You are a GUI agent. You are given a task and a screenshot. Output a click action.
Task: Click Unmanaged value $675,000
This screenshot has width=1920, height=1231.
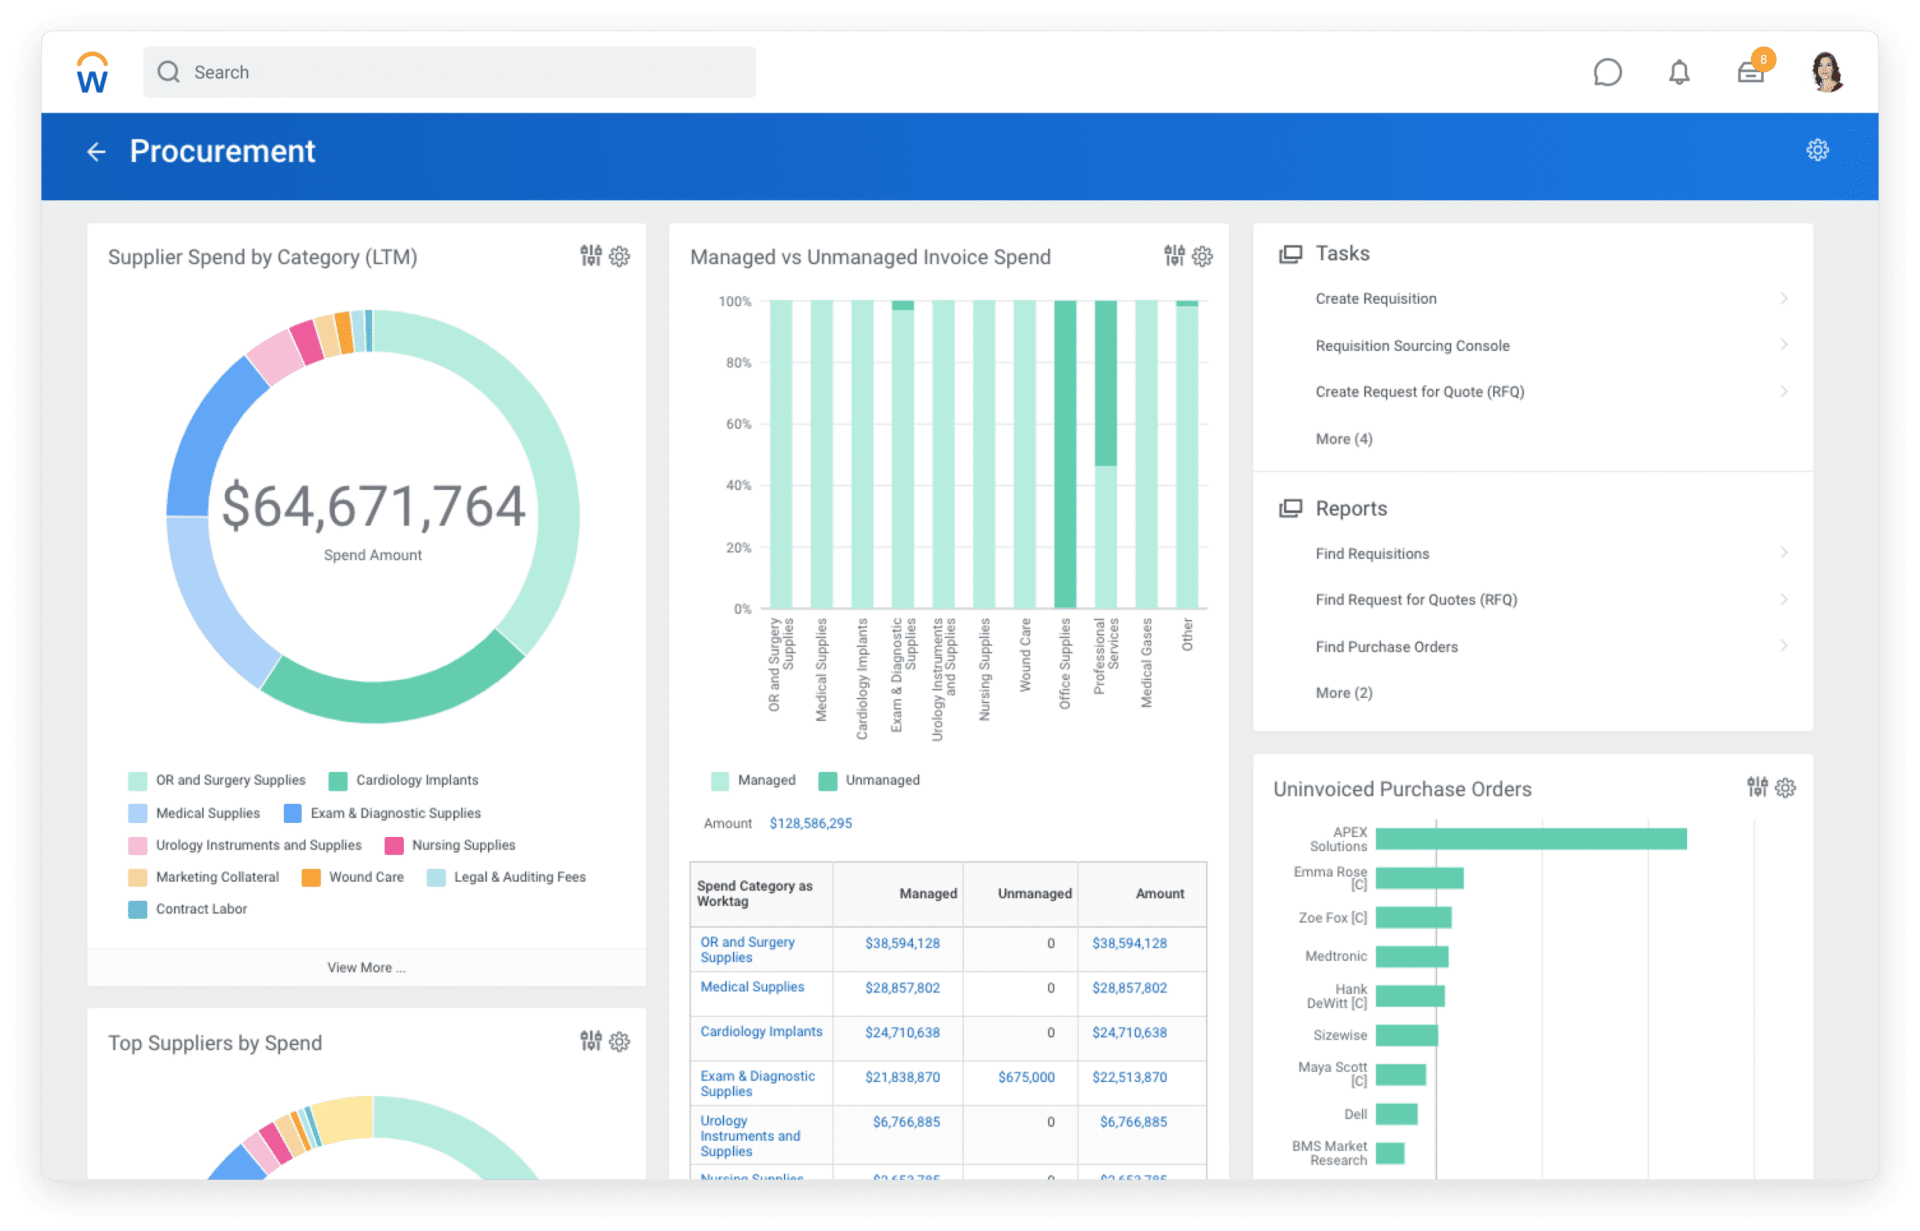pos(1026,1077)
